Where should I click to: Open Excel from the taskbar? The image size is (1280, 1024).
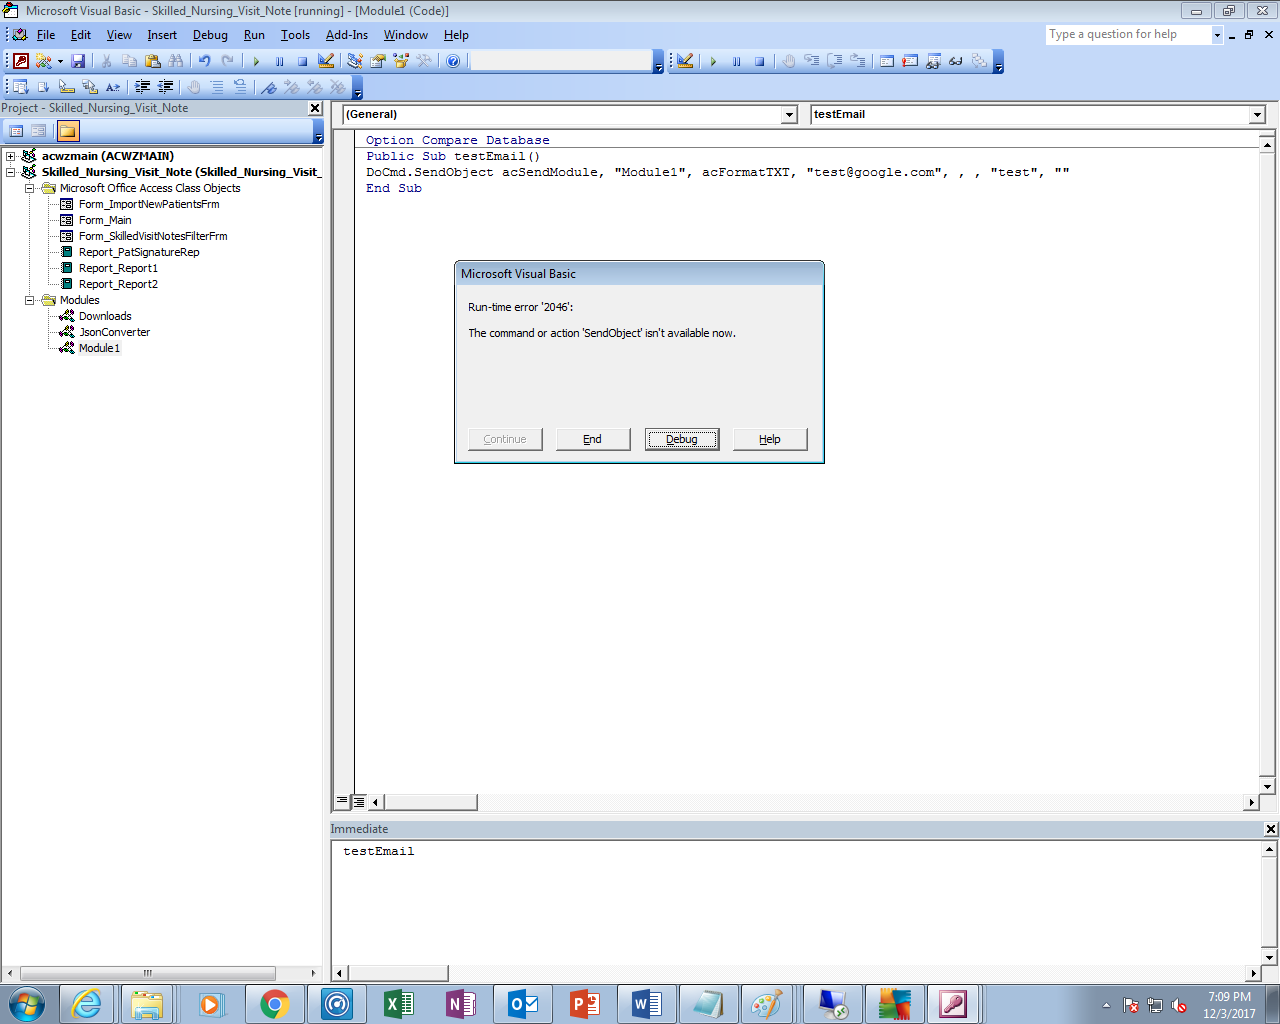399,1004
